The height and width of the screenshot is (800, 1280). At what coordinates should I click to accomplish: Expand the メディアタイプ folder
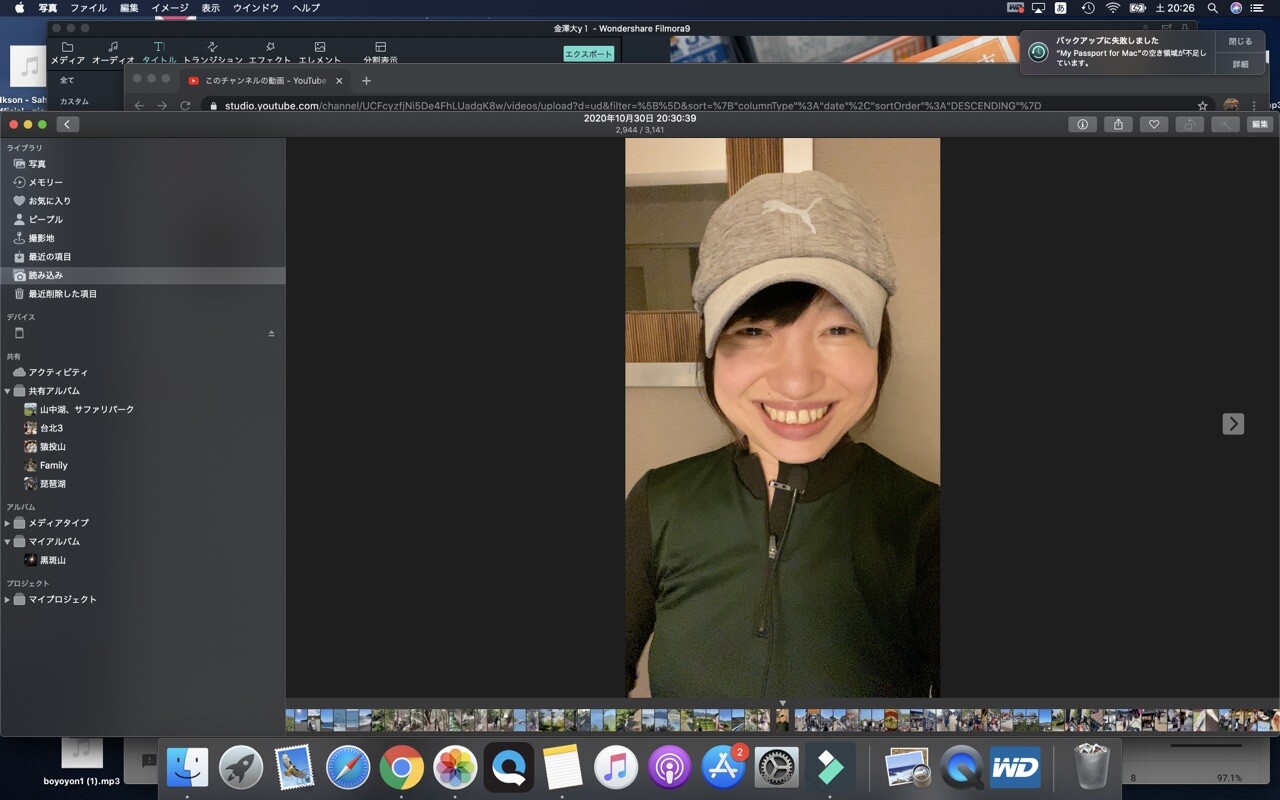point(8,523)
